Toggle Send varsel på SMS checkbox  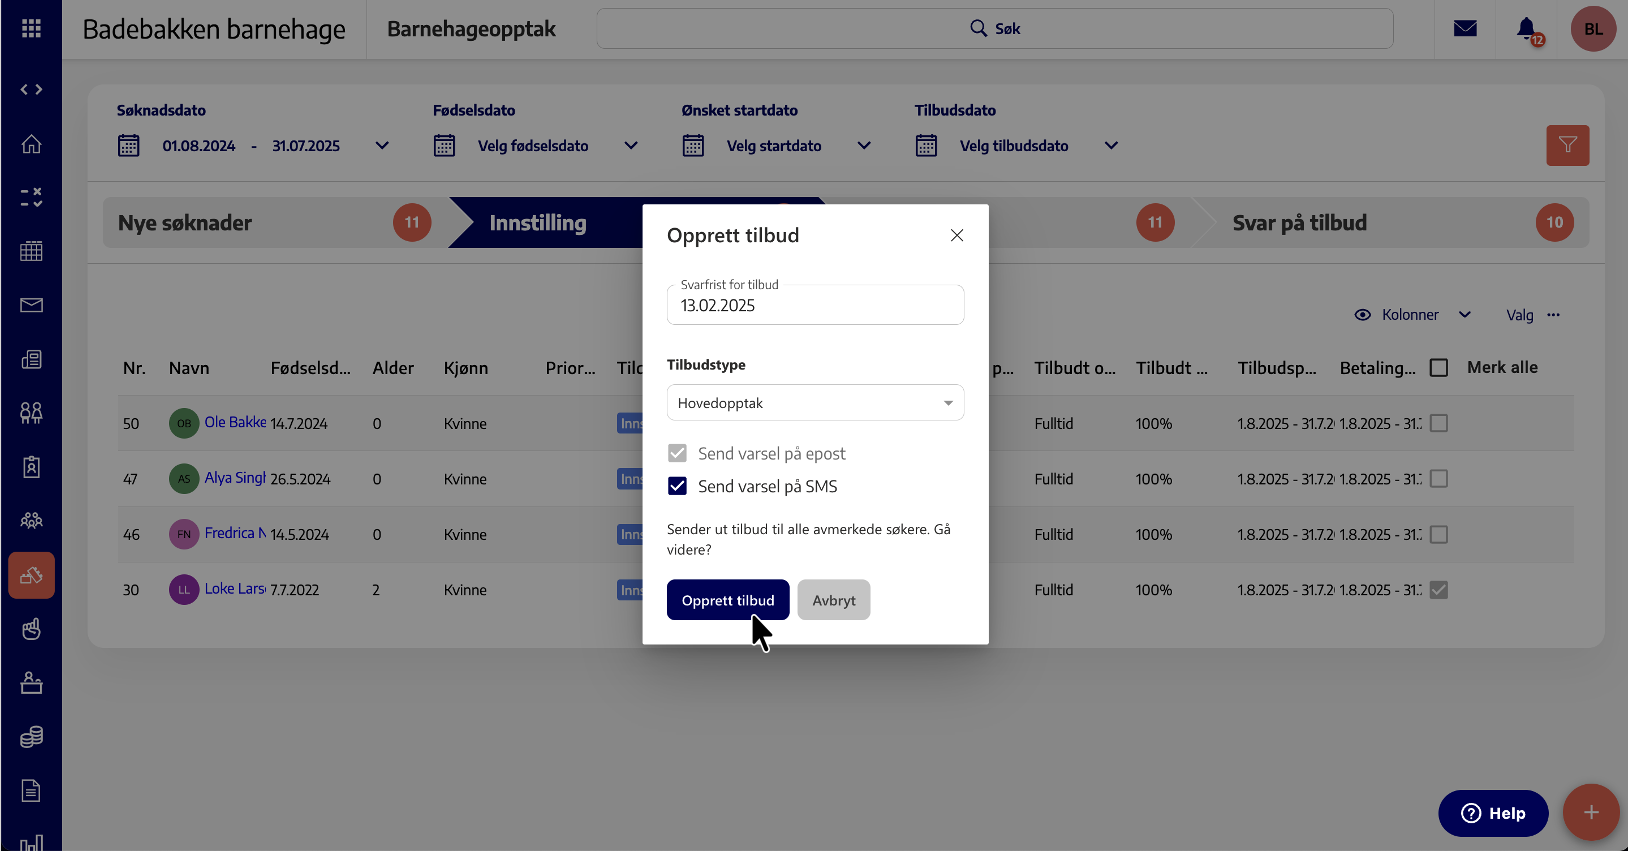tap(678, 486)
